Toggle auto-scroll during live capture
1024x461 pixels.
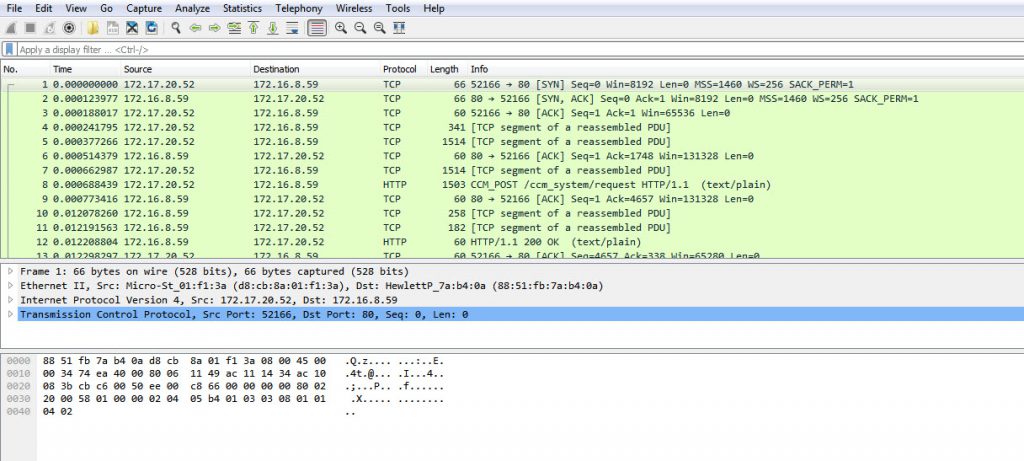coord(293,28)
